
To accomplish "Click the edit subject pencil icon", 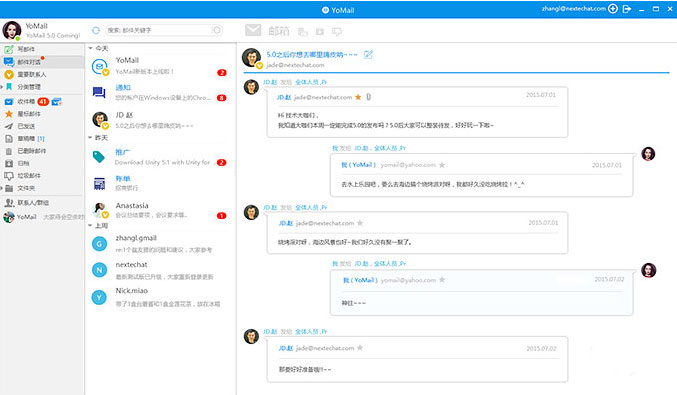I will 368,54.
